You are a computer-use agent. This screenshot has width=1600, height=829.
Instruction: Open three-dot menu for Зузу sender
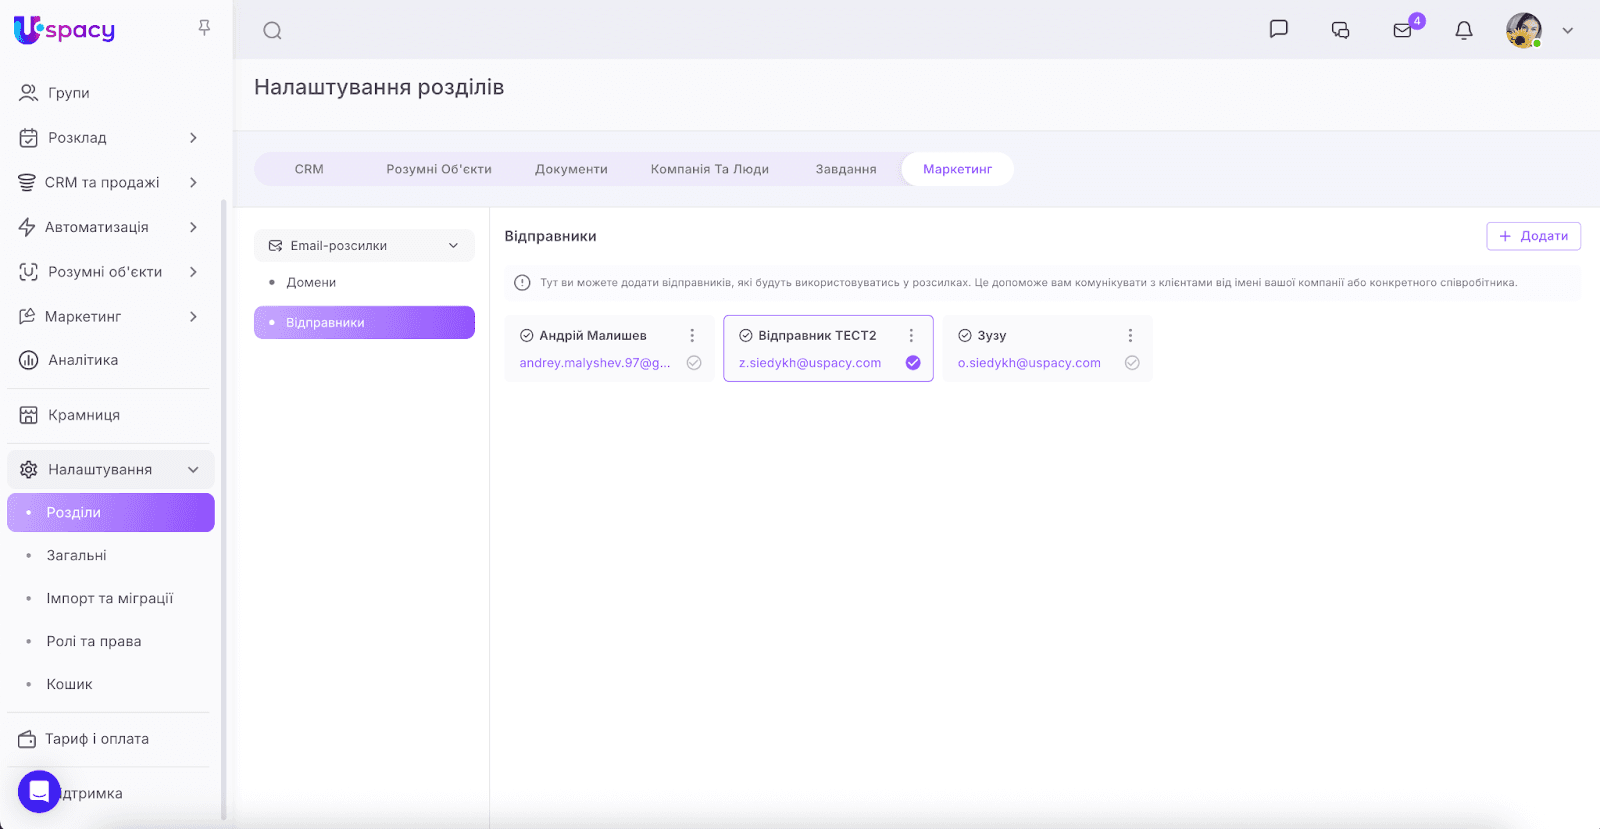point(1131,336)
